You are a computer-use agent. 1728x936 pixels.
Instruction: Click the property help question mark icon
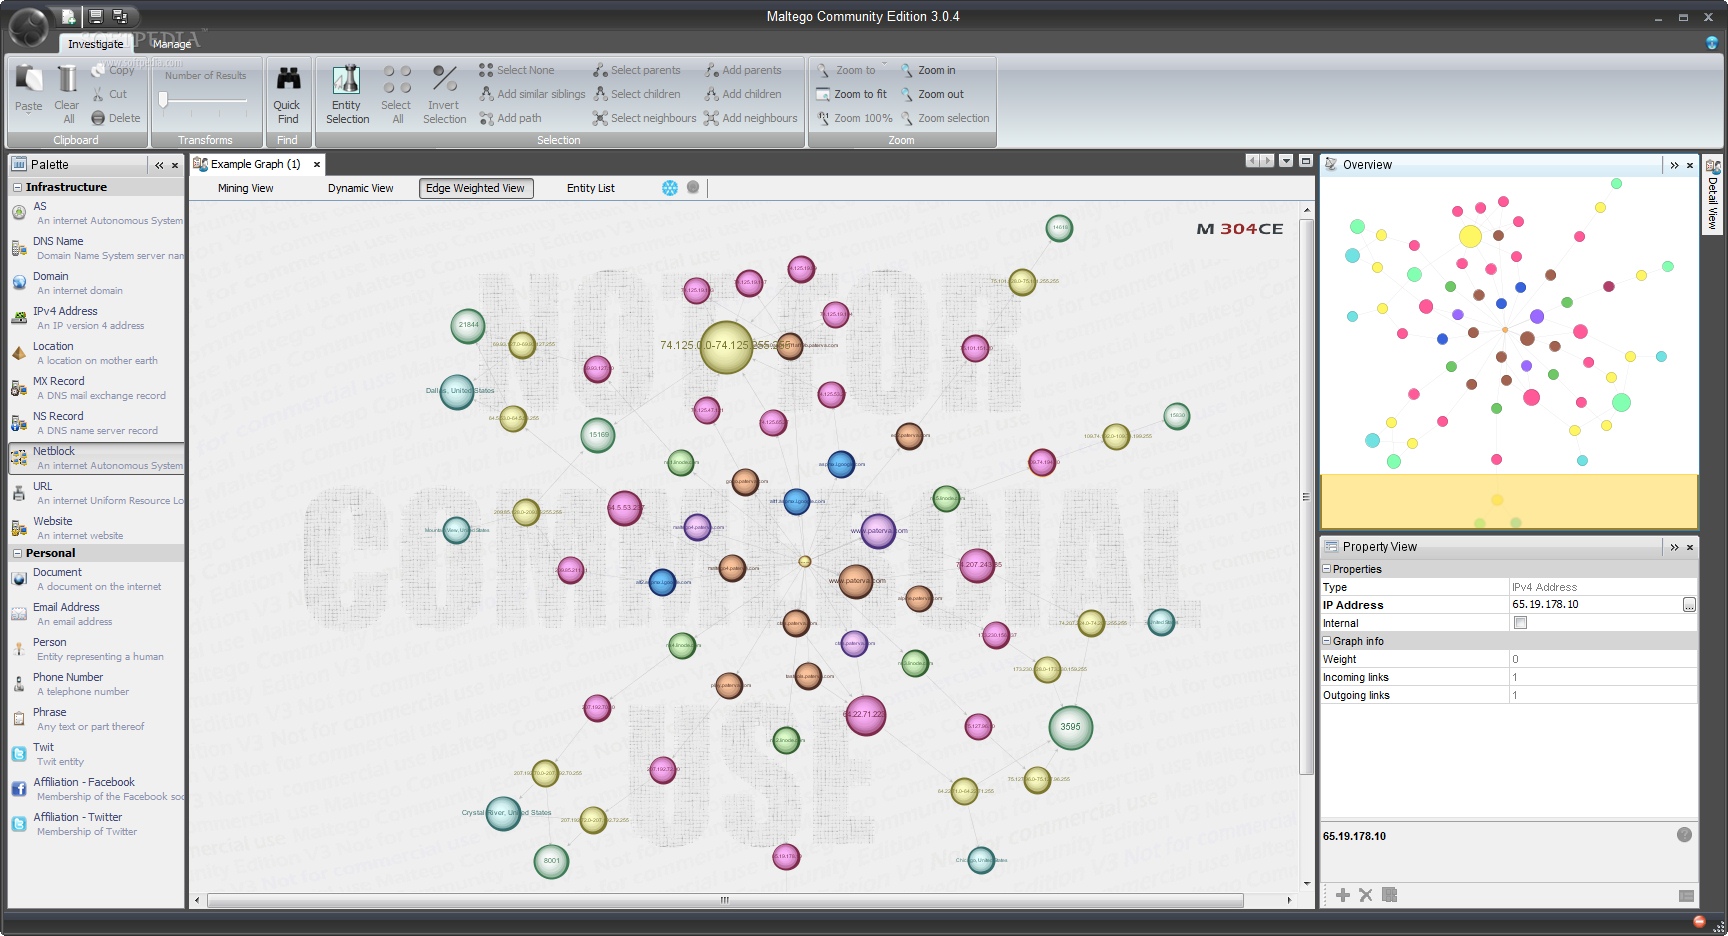(1684, 834)
